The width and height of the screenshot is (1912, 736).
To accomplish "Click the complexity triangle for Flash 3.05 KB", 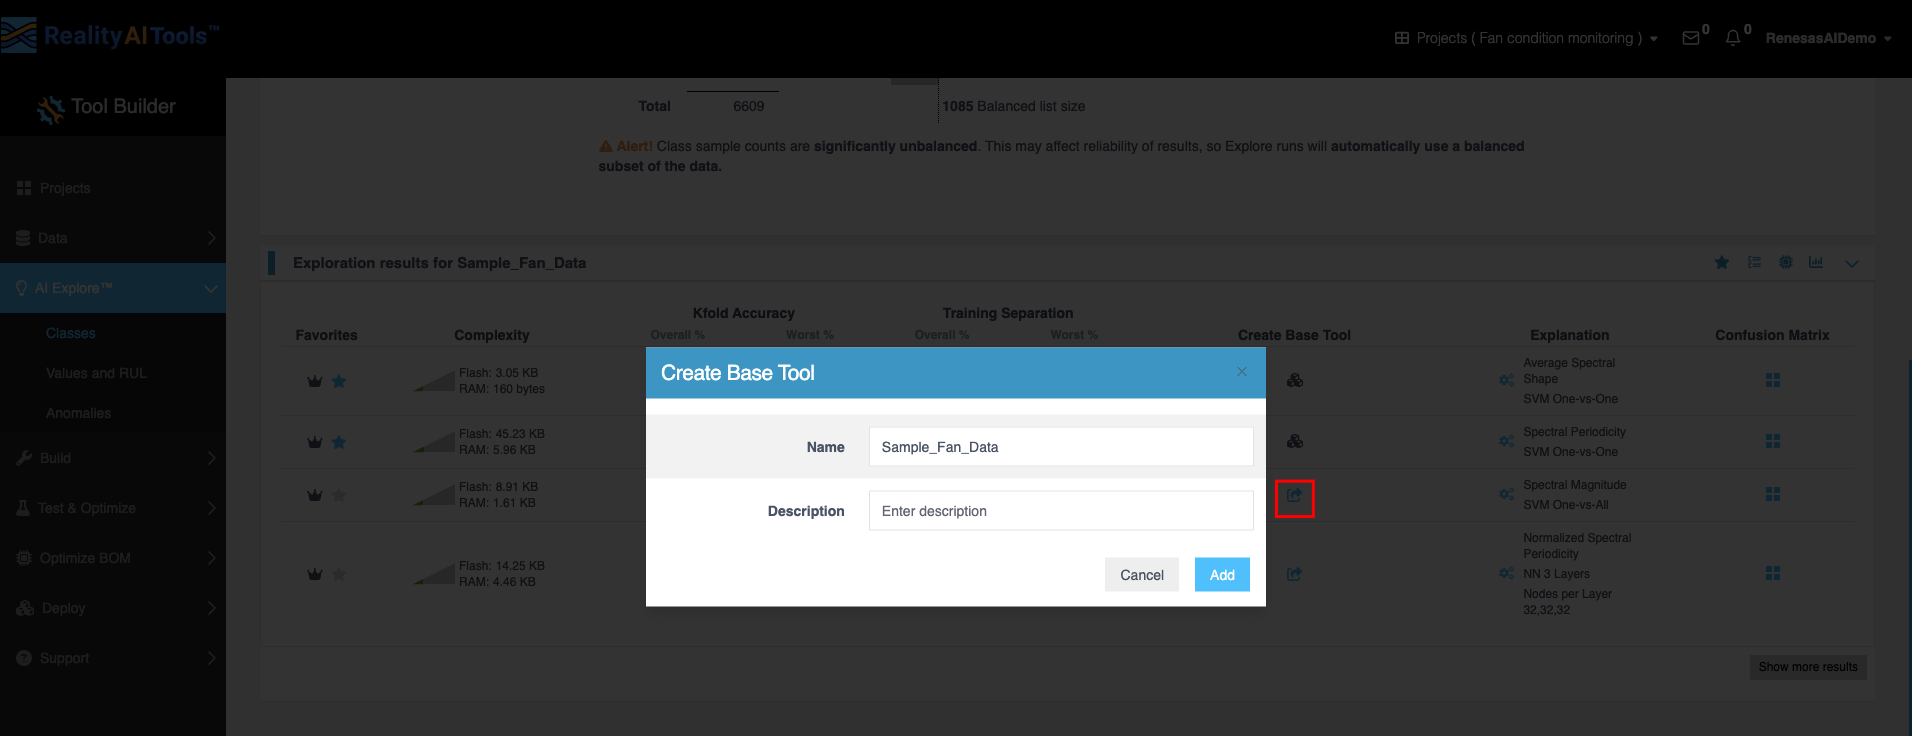I will click(435, 381).
